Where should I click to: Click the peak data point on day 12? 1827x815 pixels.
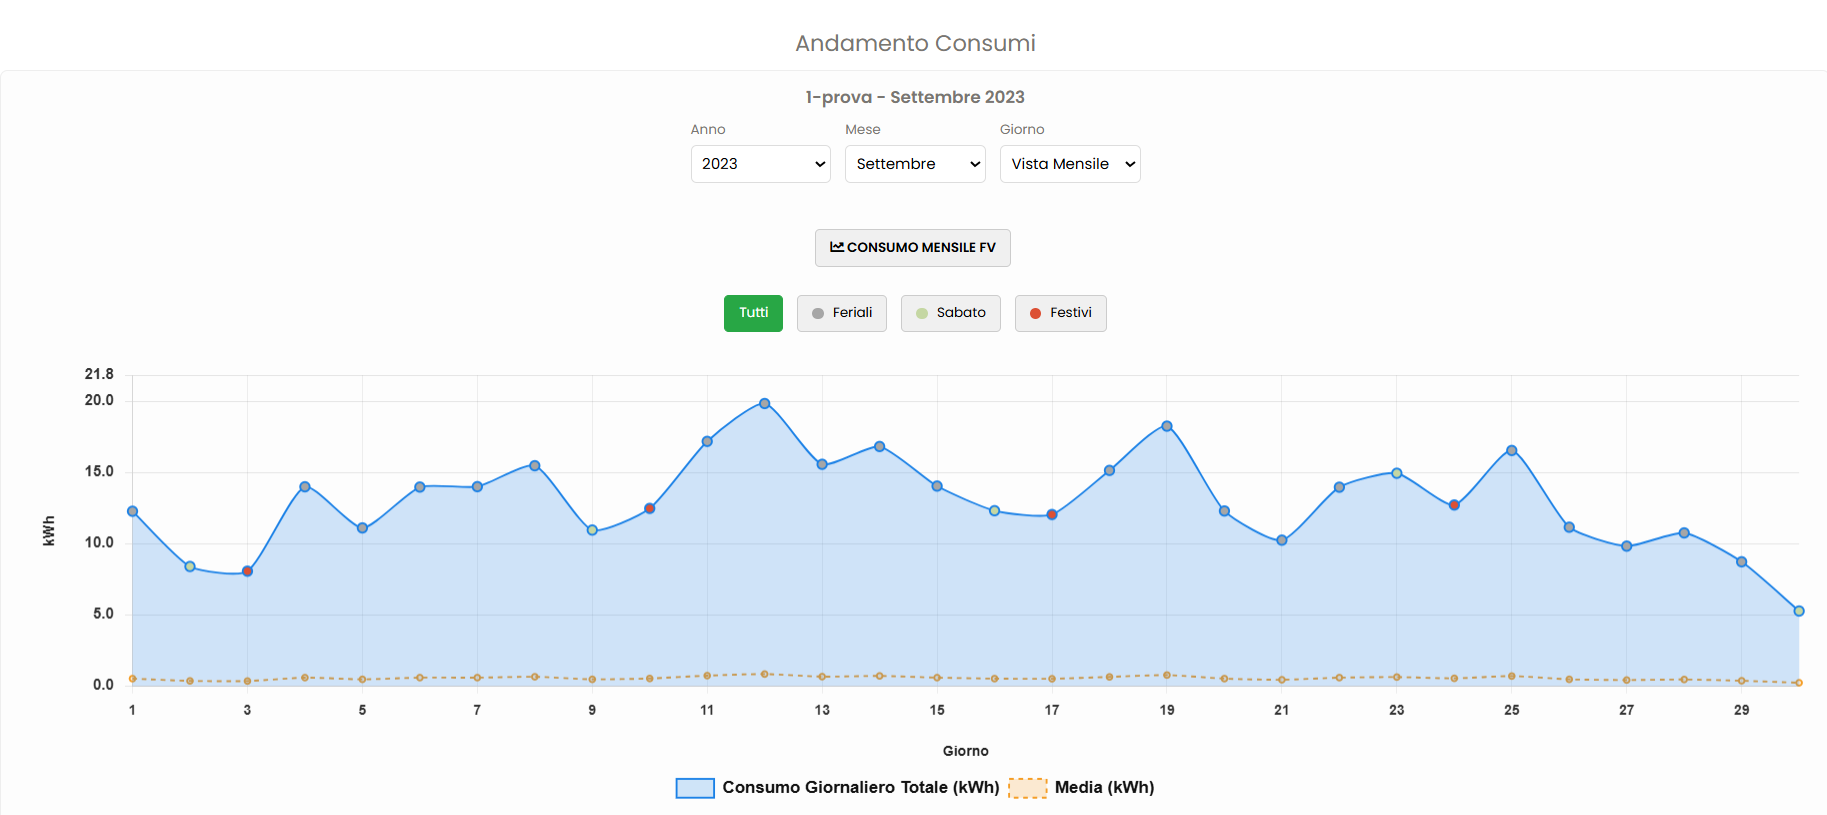click(x=765, y=404)
